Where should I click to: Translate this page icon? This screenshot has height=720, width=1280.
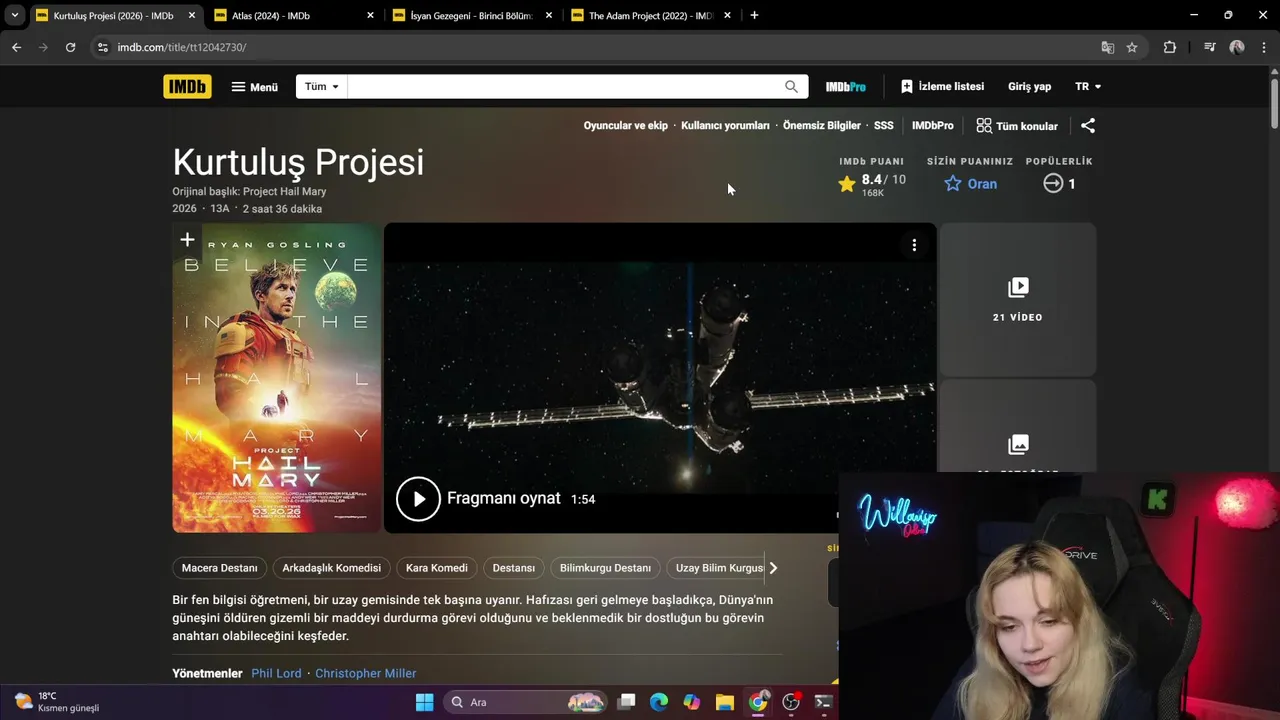point(1108,47)
